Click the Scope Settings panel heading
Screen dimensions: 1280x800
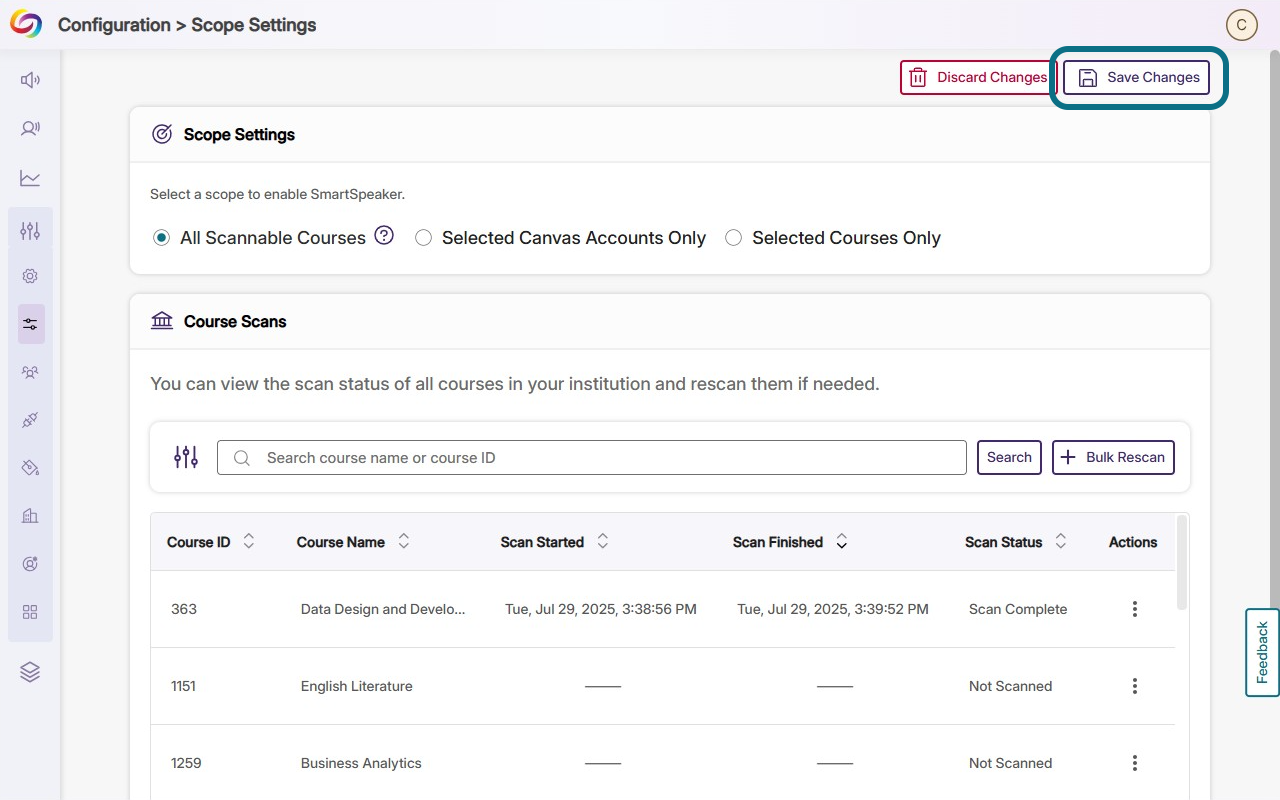pos(239,134)
